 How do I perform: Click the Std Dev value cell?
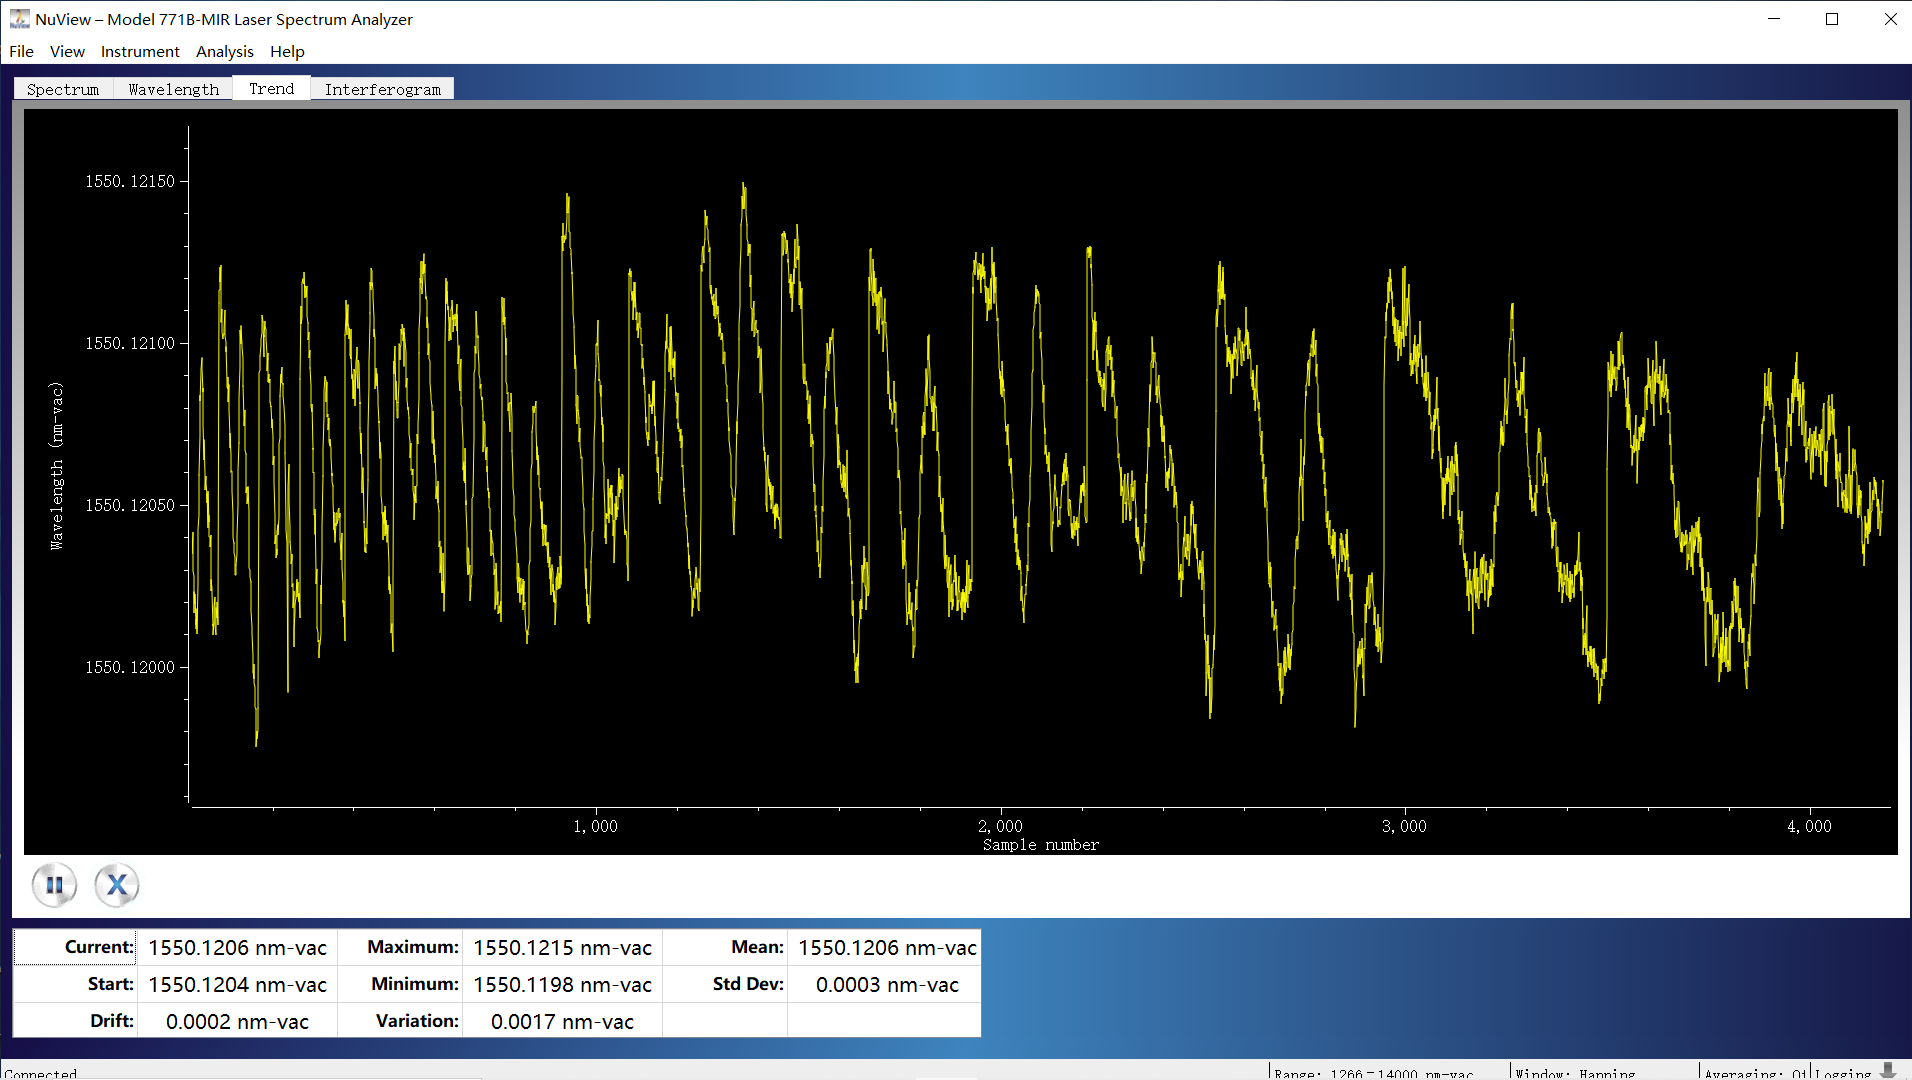(x=886, y=984)
